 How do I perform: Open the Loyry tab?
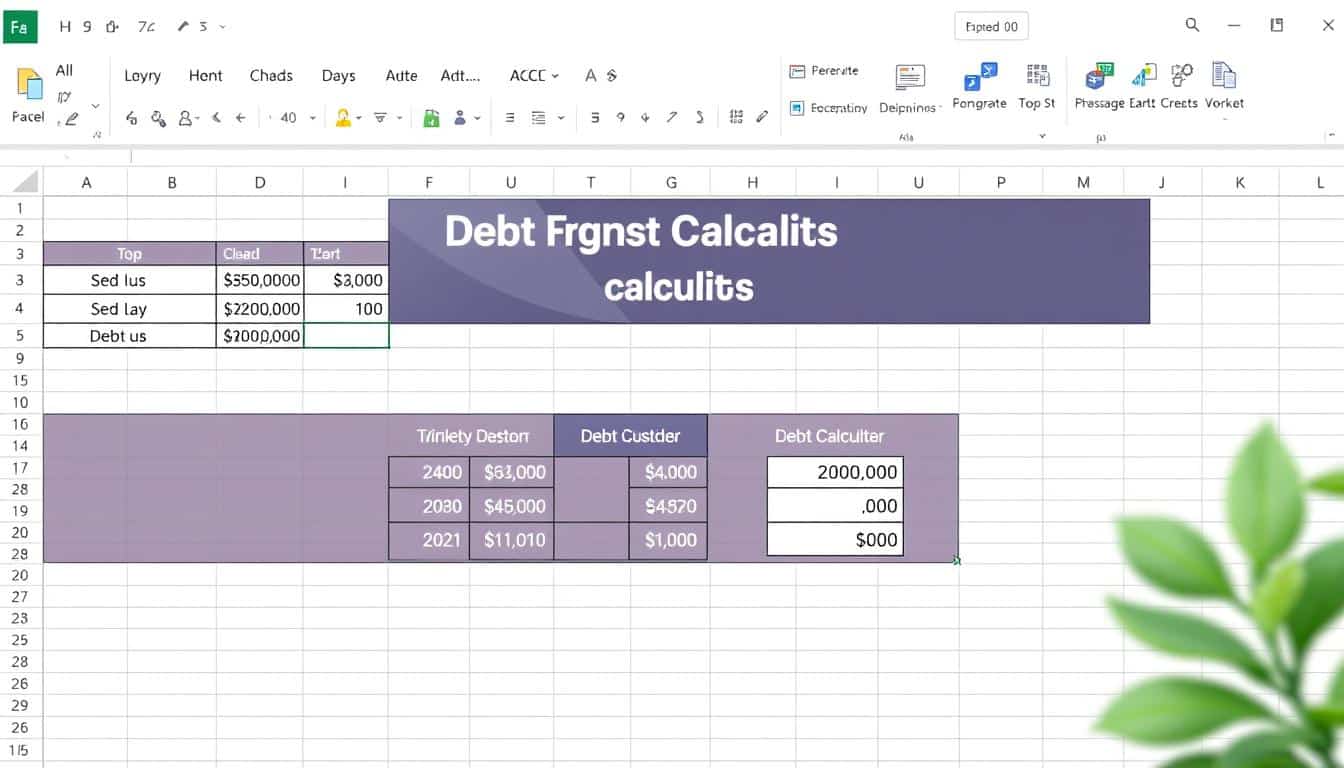[x=142, y=75]
